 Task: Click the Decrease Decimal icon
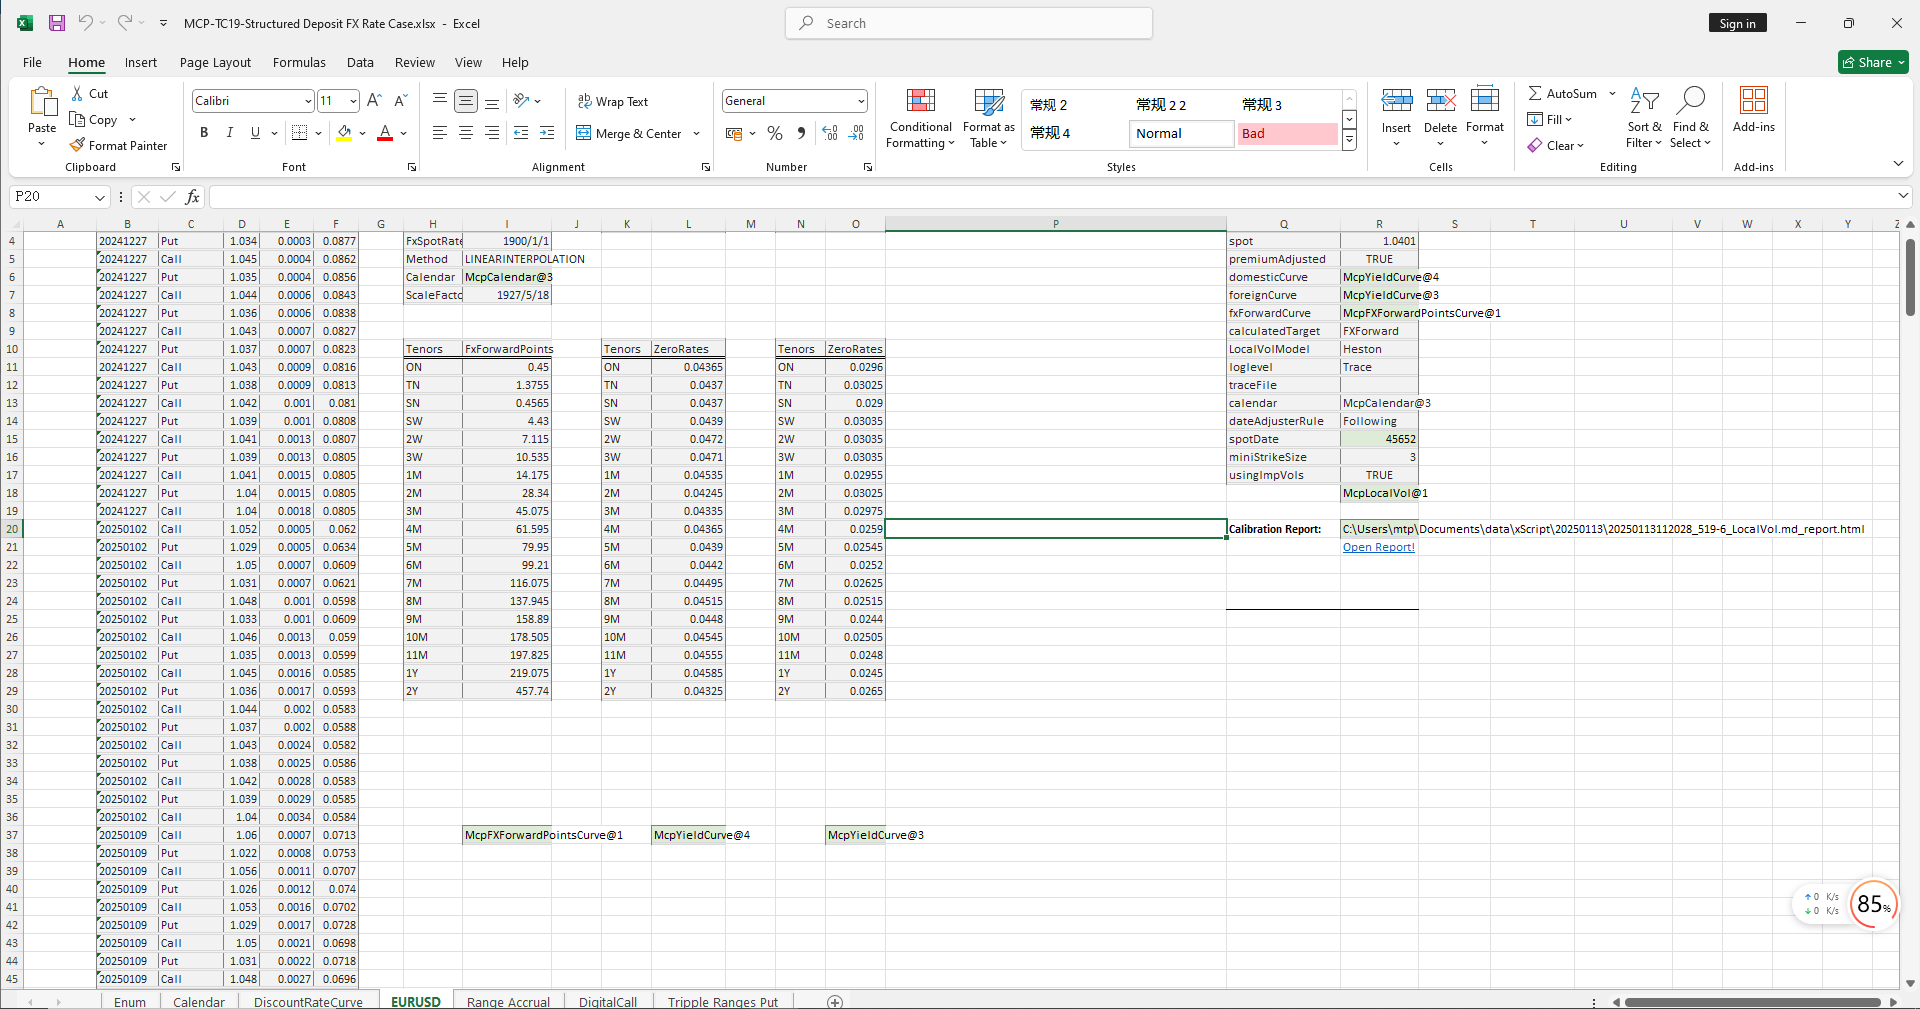[x=856, y=133]
